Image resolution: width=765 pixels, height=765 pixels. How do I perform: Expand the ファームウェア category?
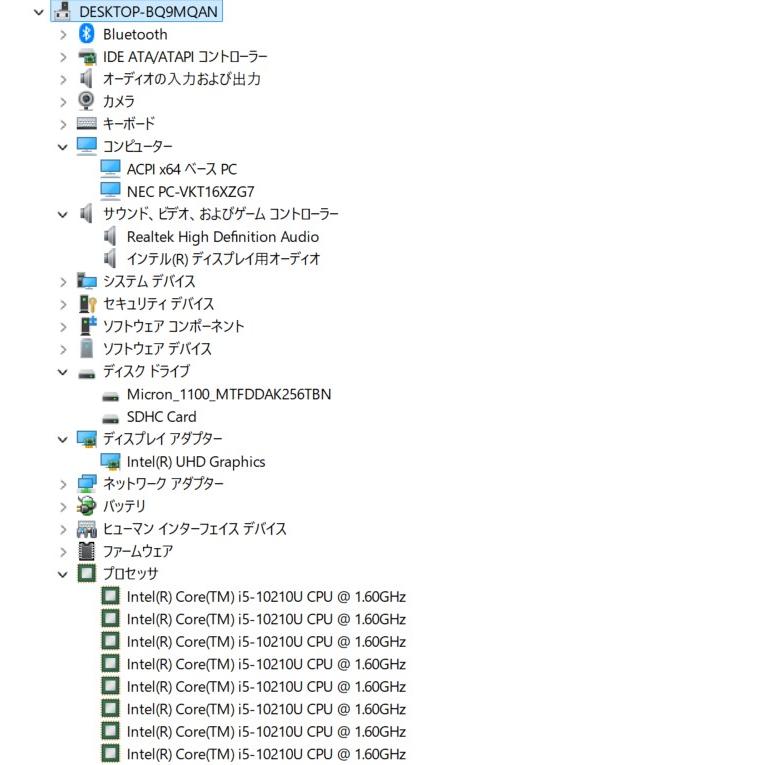[x=63, y=552]
